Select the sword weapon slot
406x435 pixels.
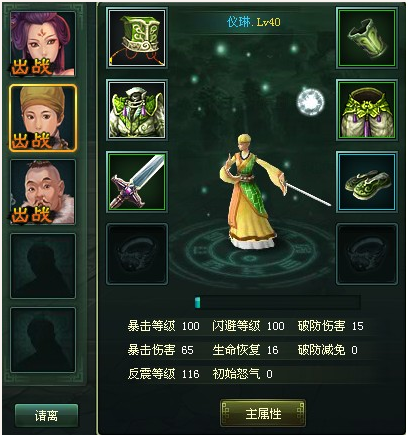[x=137, y=182]
